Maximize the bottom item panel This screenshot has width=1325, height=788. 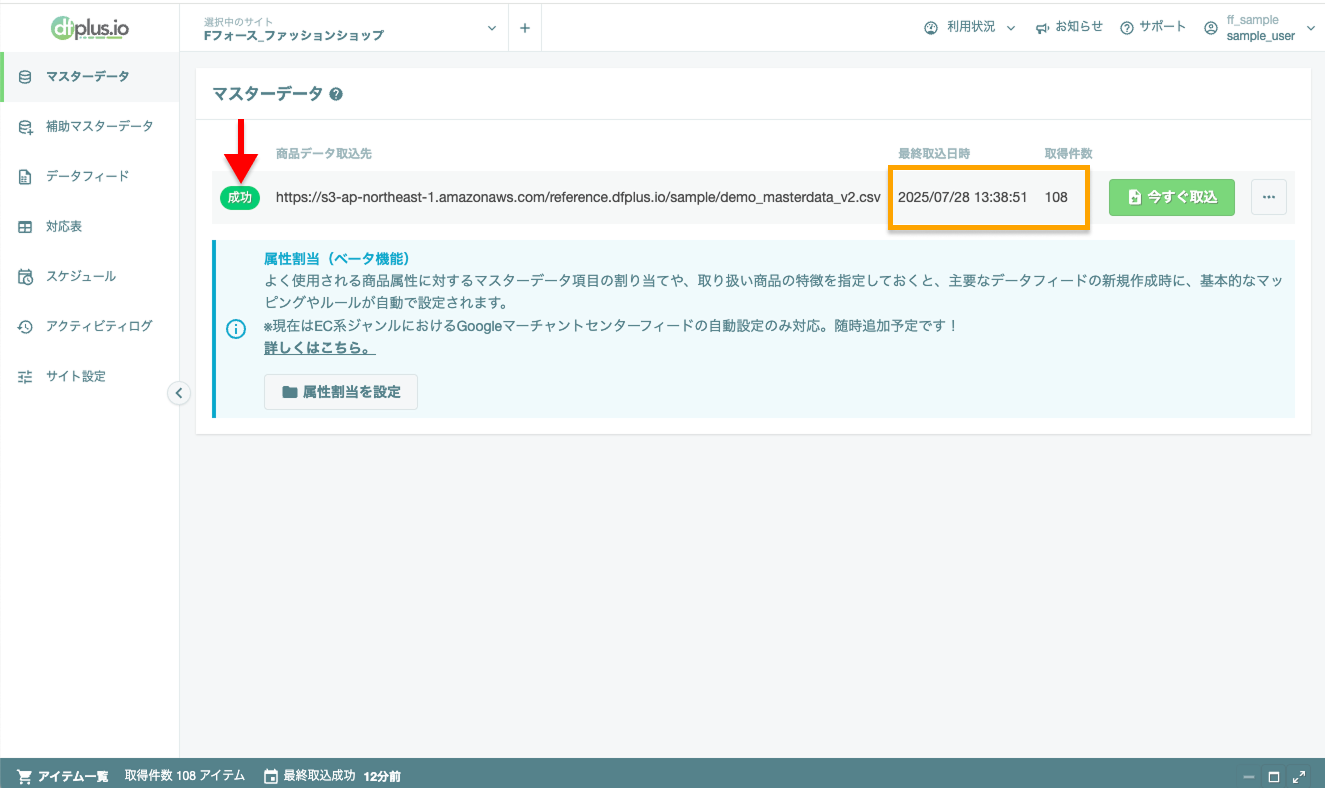tap(1274, 777)
